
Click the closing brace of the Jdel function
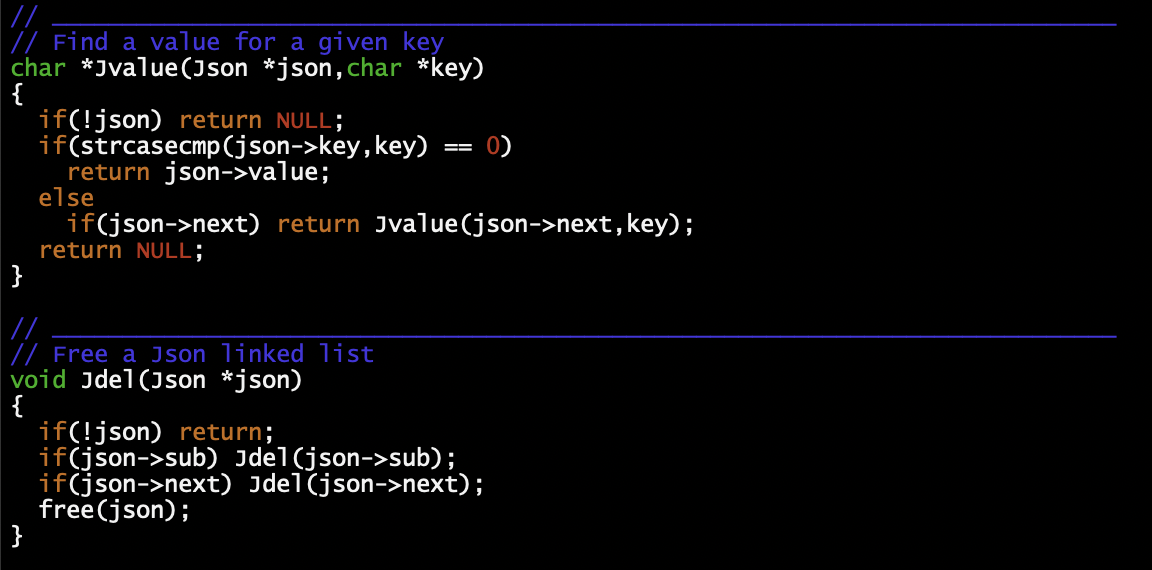pyautogui.click(x=17, y=536)
